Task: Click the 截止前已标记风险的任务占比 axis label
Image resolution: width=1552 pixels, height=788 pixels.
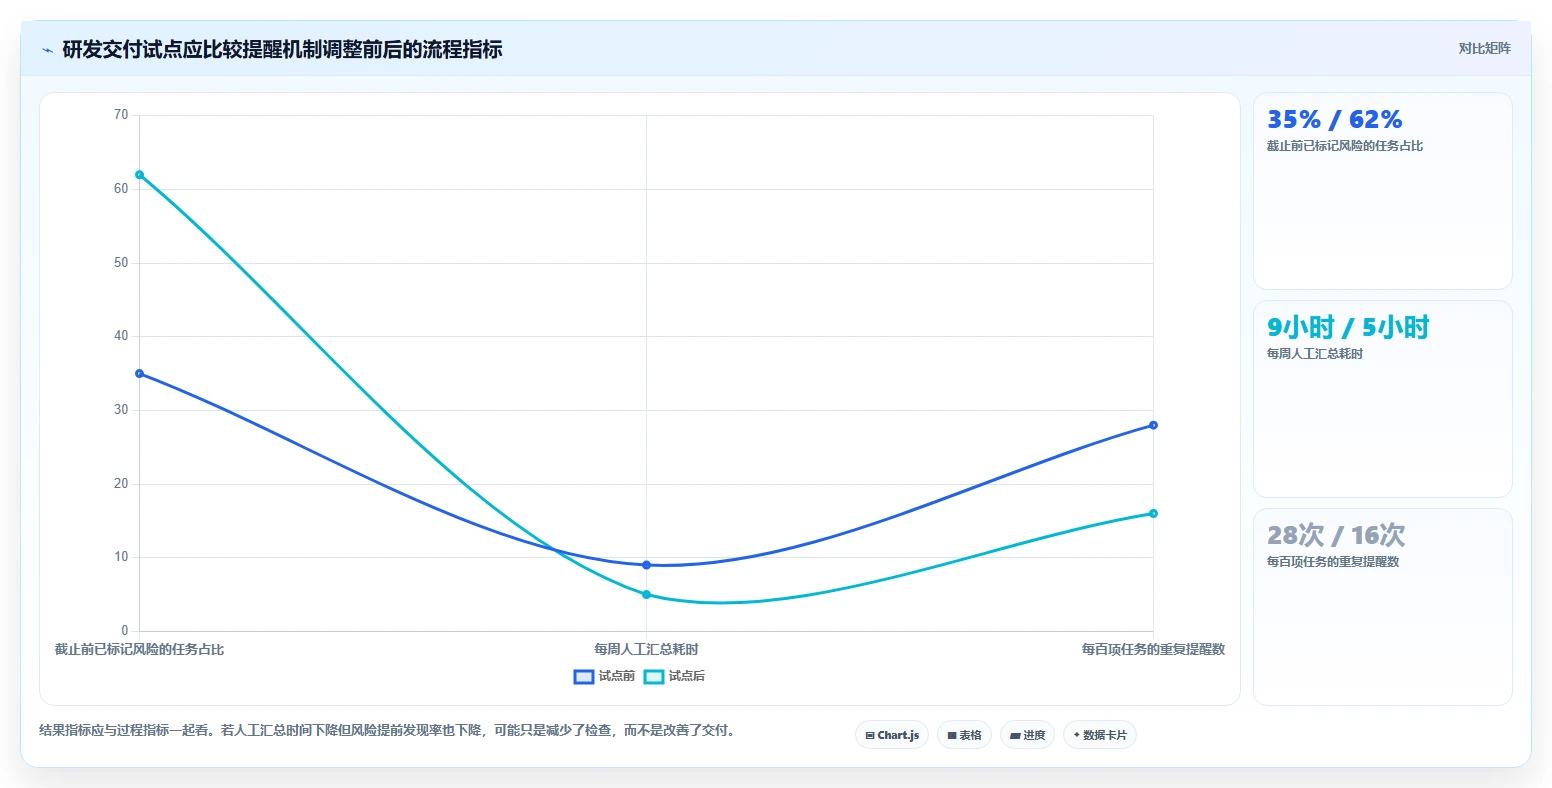Action: tap(140, 650)
